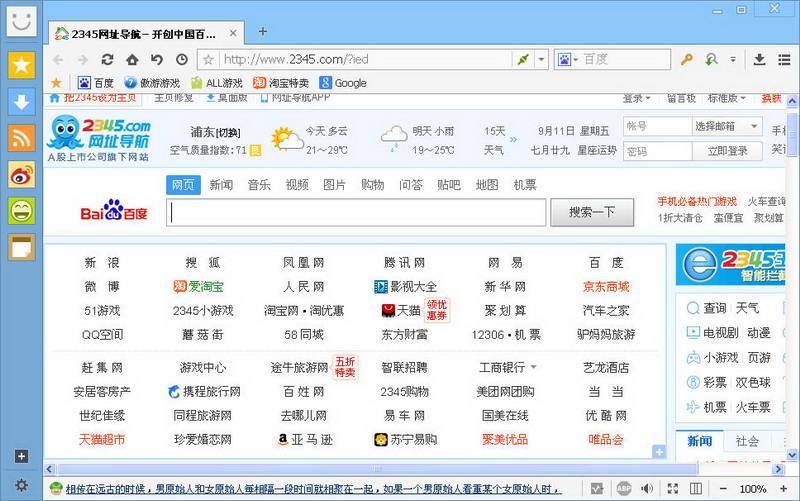Open the search engine dropdown beside 百度
Viewport: 800px width, 501px height.
point(567,59)
